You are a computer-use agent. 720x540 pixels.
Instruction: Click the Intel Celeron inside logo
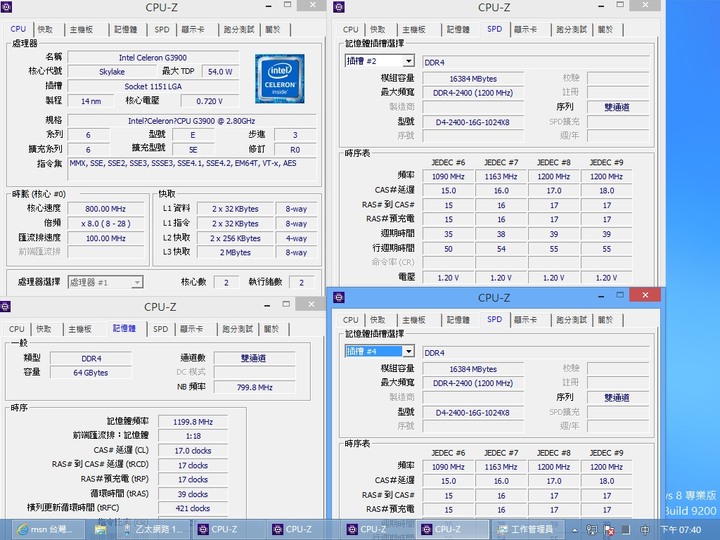click(280, 79)
